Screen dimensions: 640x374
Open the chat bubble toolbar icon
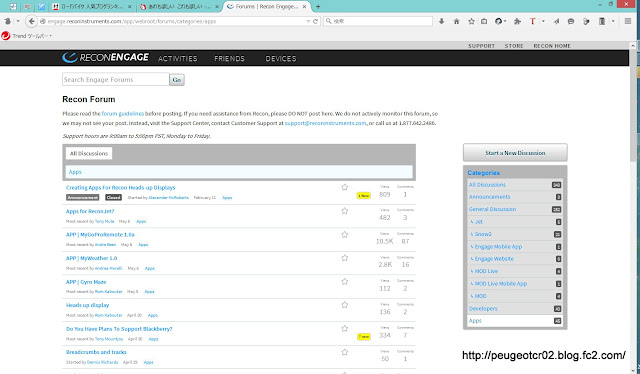click(571, 21)
